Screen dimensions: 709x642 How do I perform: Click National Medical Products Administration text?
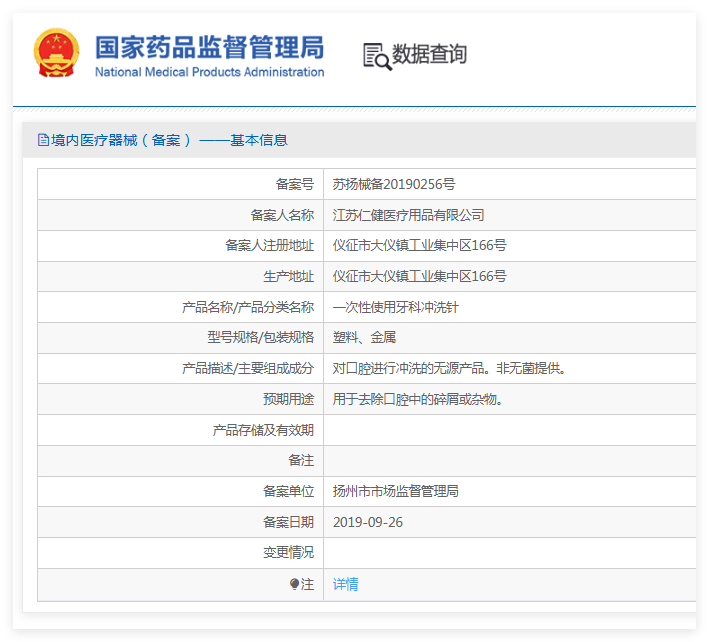[x=209, y=72]
